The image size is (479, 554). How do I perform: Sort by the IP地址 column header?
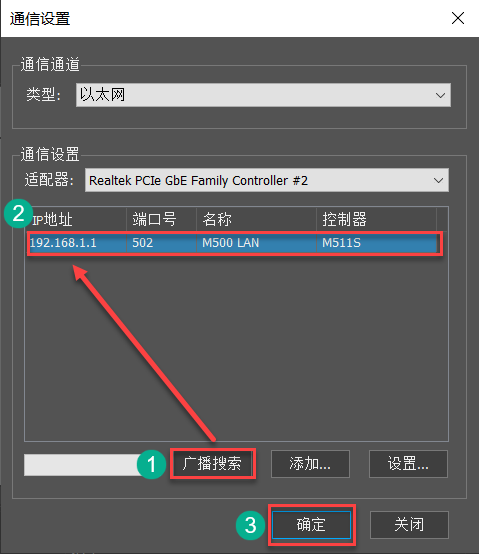[x=76, y=219]
